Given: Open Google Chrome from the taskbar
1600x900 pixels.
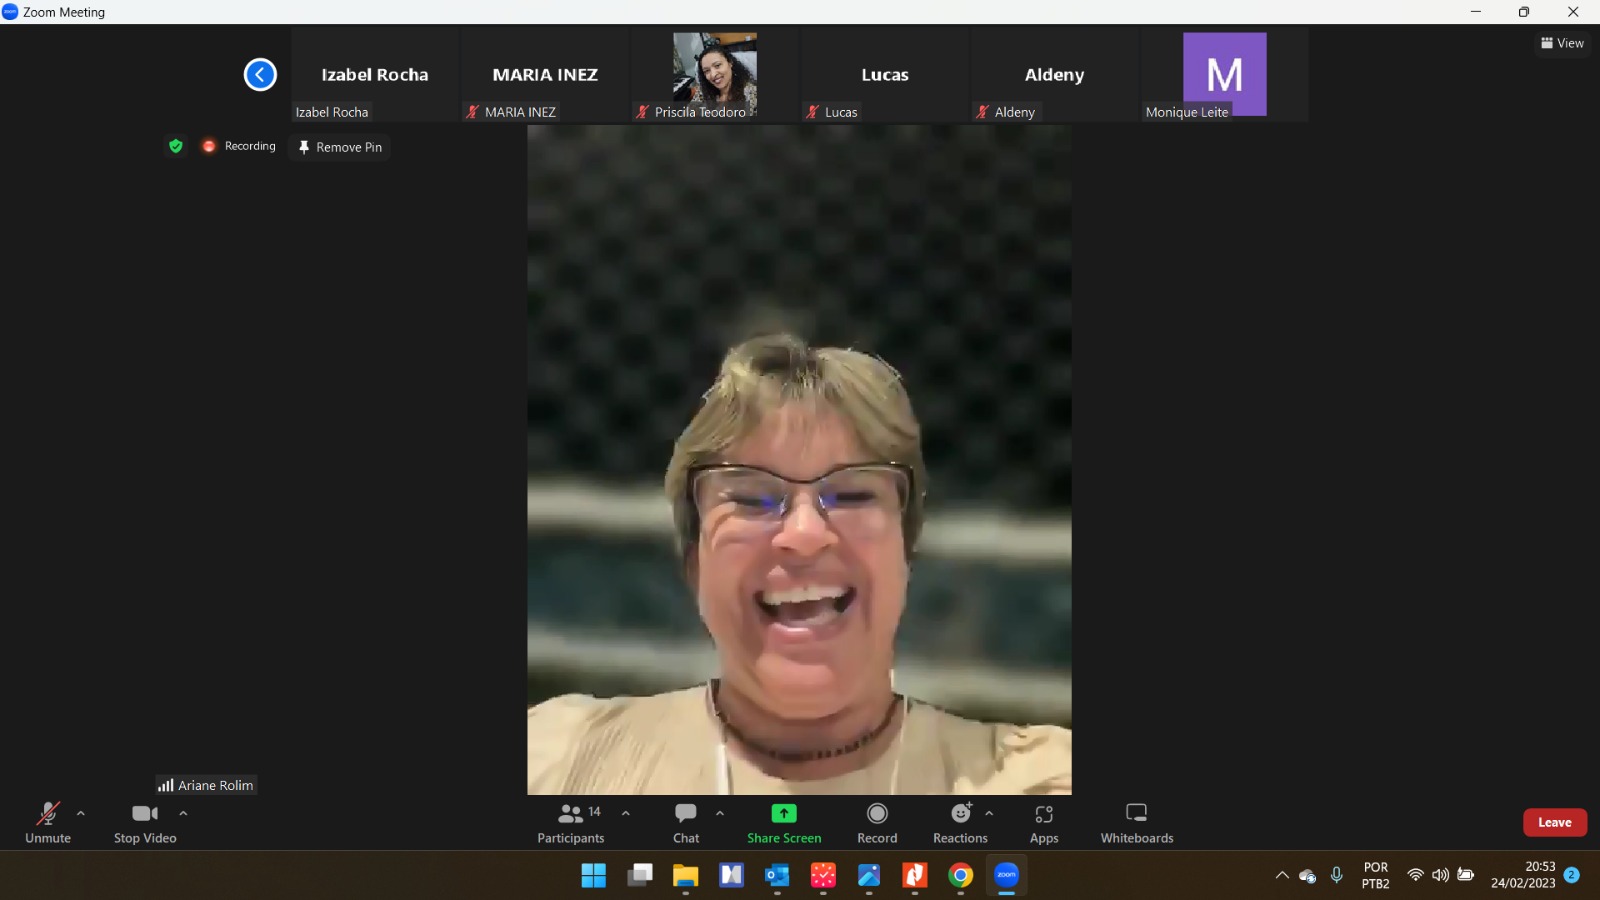Looking at the screenshot, I should point(960,876).
